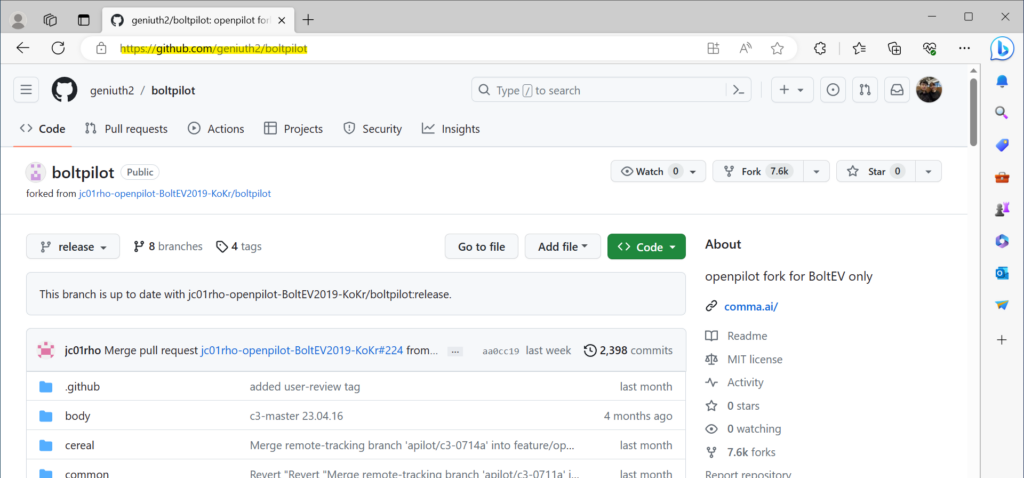The height and width of the screenshot is (478, 1024).
Task: View the 2,398 commits history
Action: click(x=628, y=351)
